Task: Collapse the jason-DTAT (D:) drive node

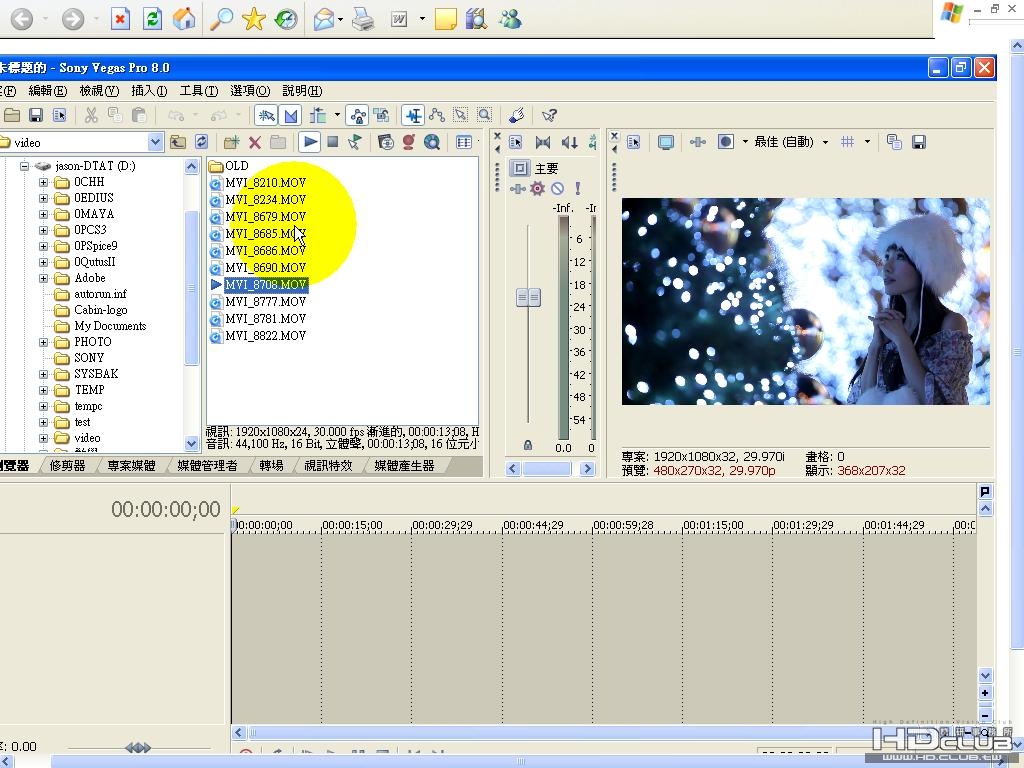Action: pos(25,166)
